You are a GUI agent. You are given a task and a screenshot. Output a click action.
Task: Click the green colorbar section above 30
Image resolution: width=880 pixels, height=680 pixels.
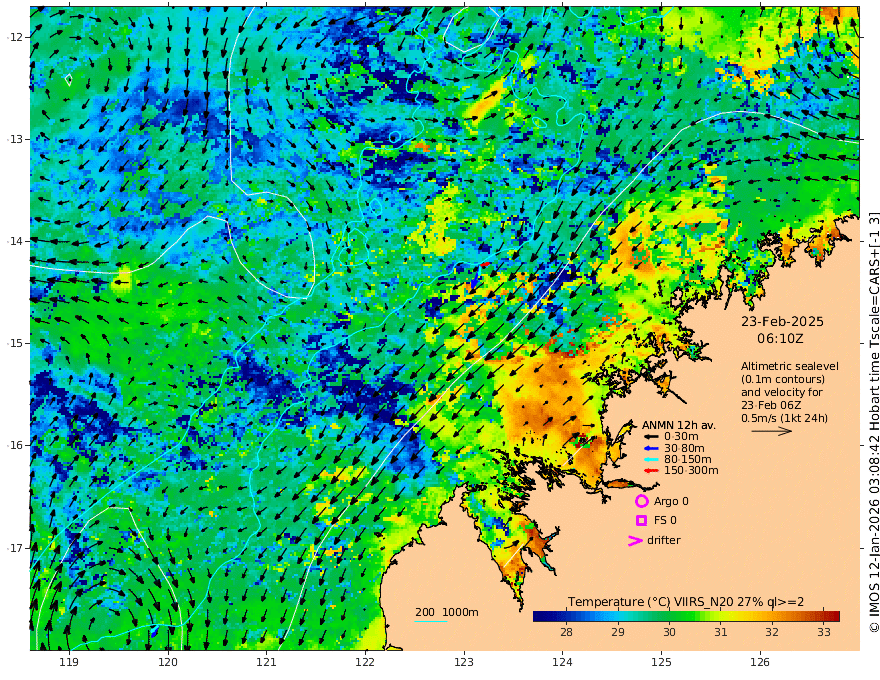[669, 616]
